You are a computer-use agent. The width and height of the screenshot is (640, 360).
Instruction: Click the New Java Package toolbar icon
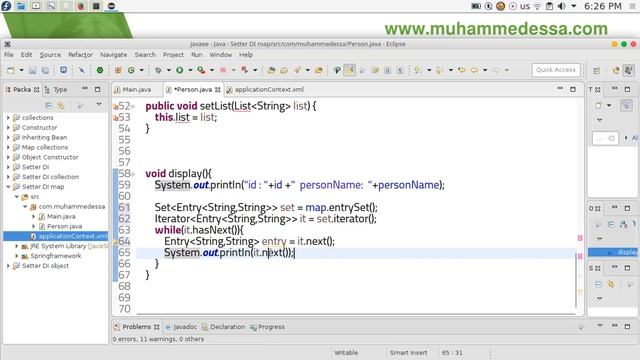118,70
